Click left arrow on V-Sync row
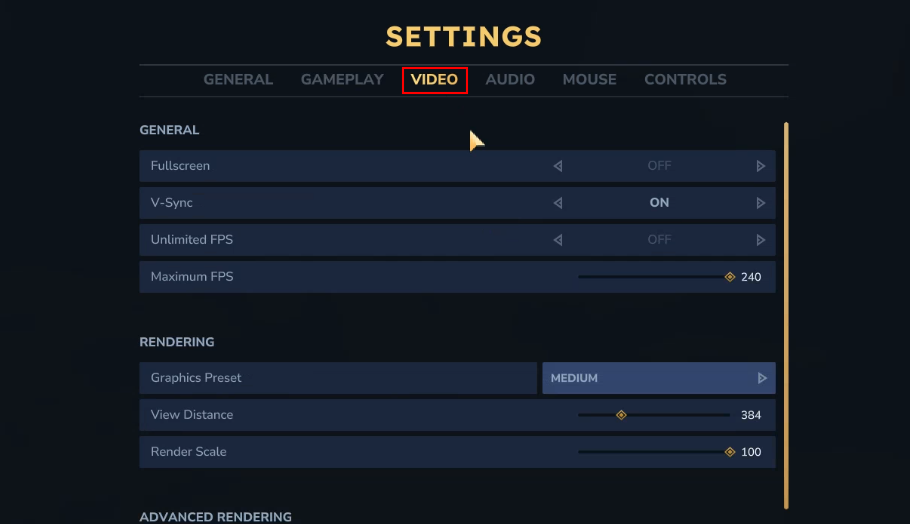This screenshot has width=910, height=524. pyautogui.click(x=558, y=203)
